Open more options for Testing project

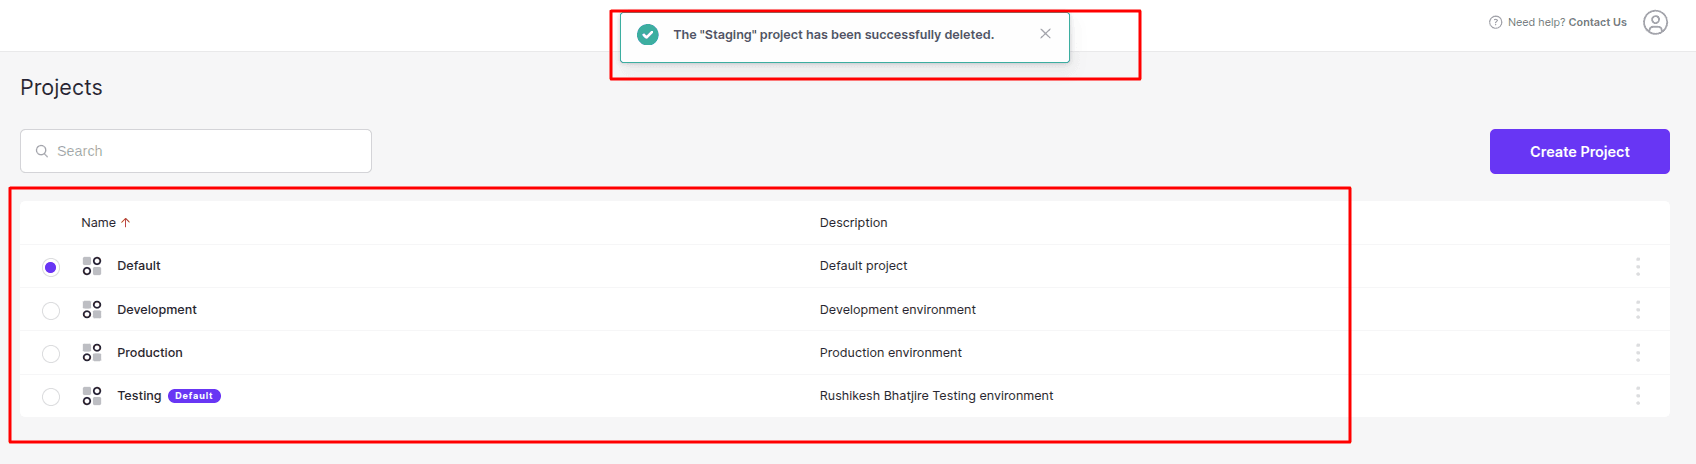click(x=1638, y=396)
